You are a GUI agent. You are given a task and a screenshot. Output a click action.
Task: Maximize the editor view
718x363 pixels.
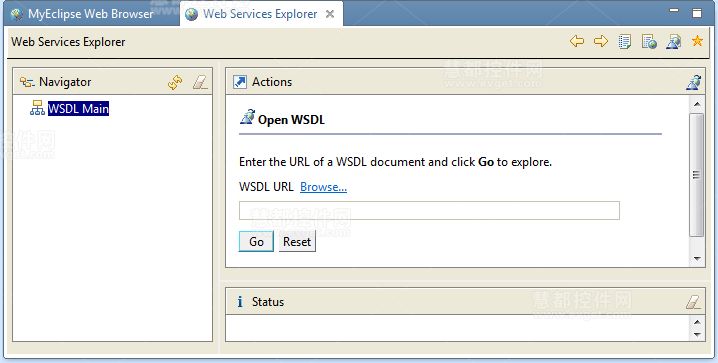click(696, 13)
